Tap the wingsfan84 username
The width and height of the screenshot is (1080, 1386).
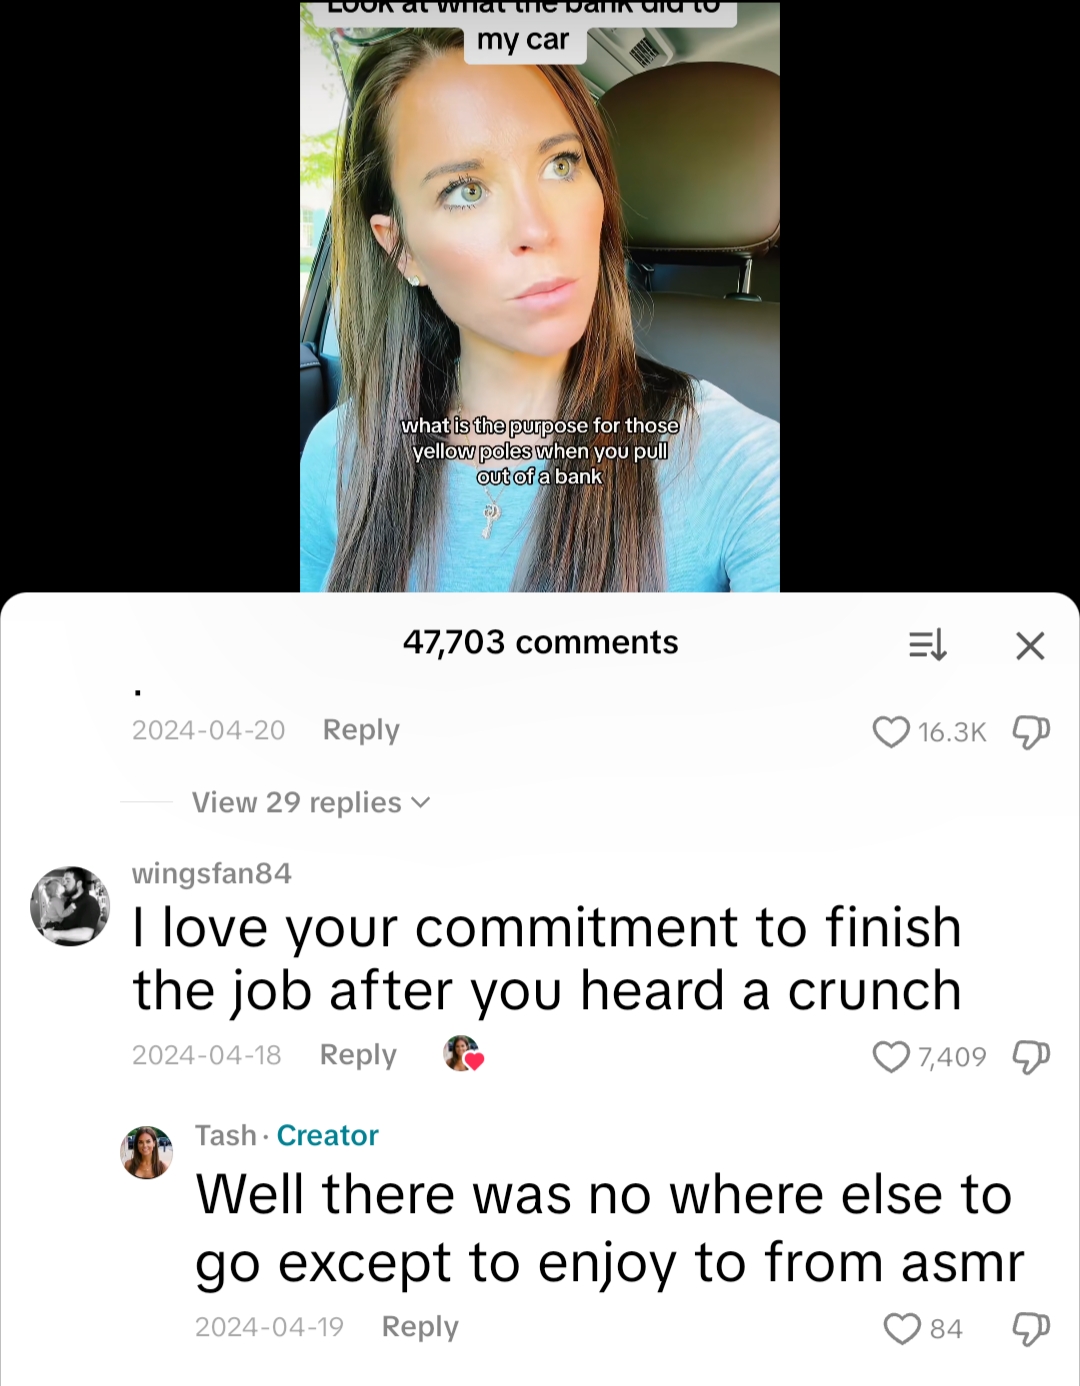[212, 873]
